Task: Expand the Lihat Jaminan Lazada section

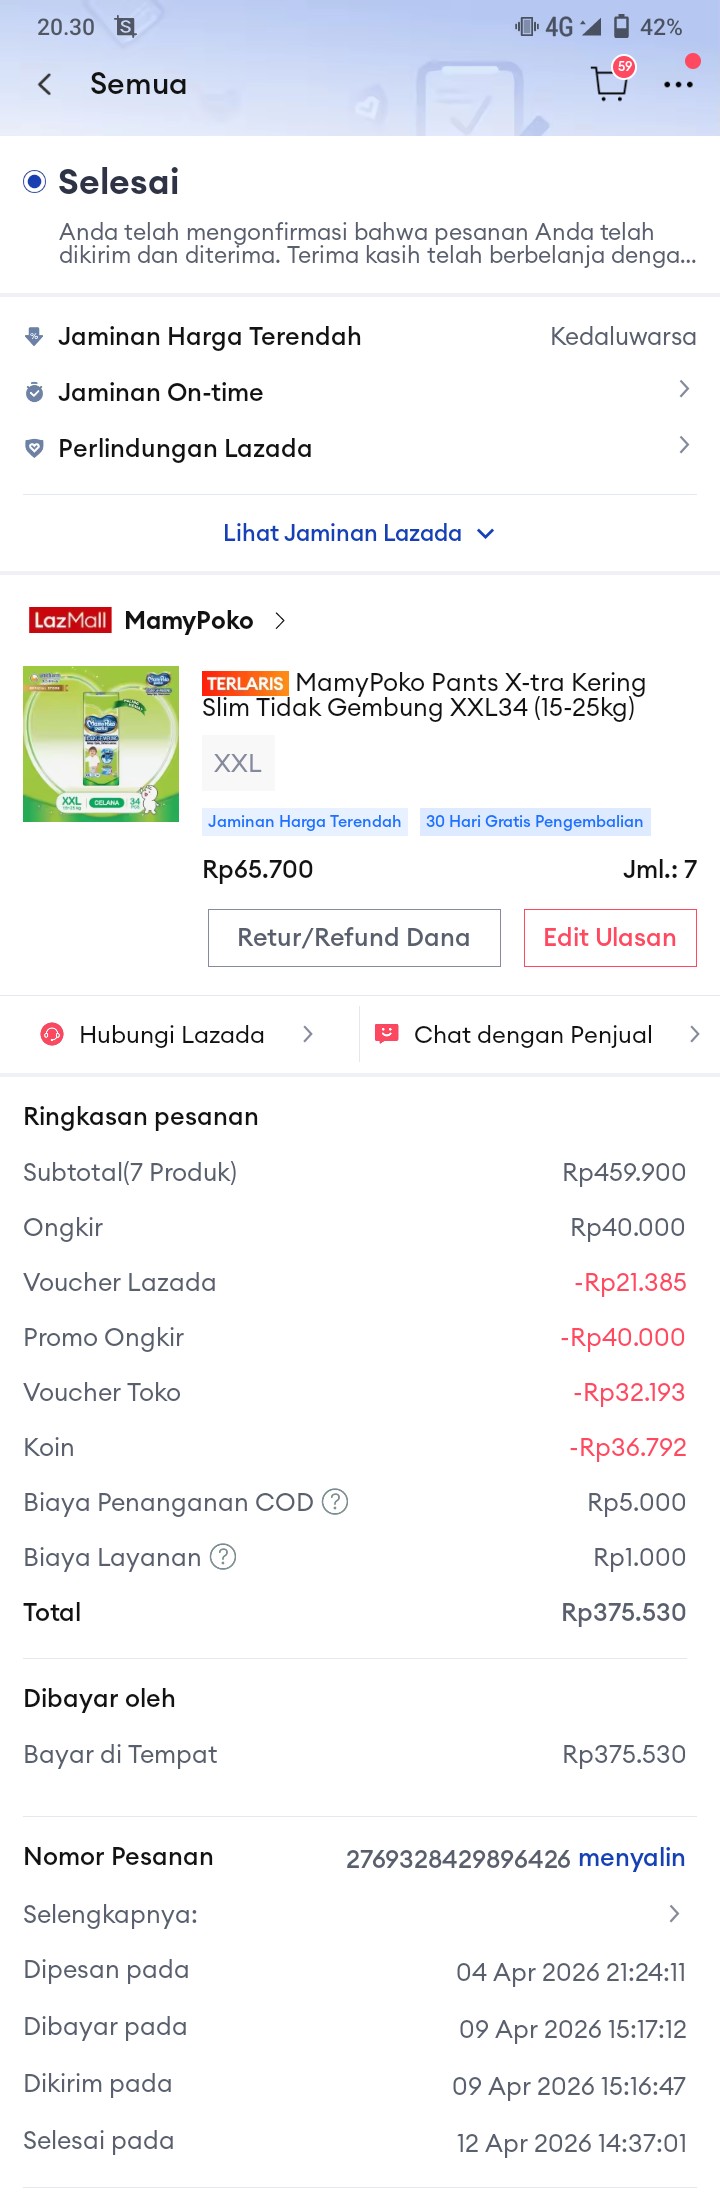Action: 358,533
